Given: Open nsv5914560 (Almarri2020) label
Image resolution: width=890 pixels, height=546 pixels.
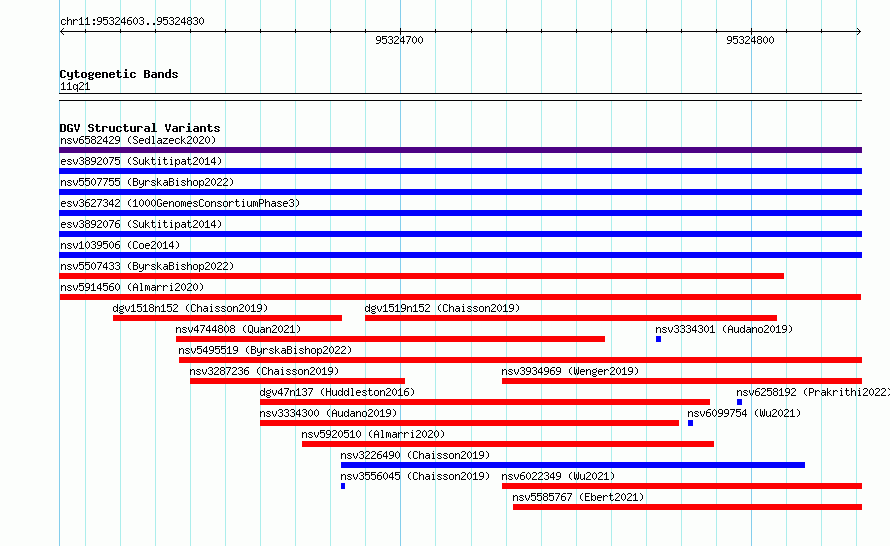Looking at the screenshot, I should coord(132,287).
